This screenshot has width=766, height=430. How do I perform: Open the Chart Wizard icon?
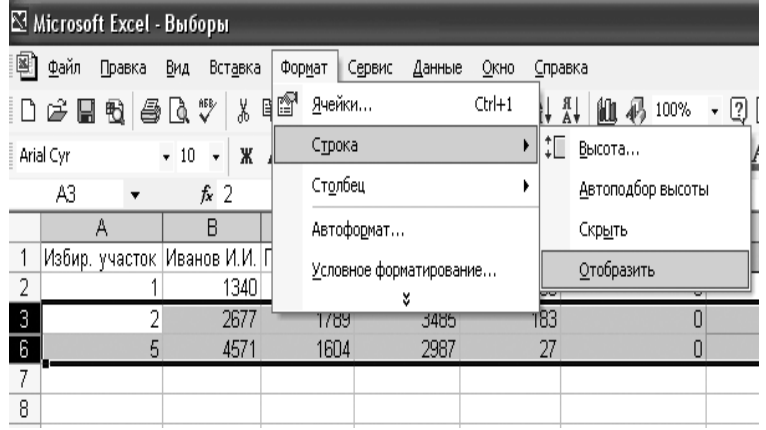(607, 110)
